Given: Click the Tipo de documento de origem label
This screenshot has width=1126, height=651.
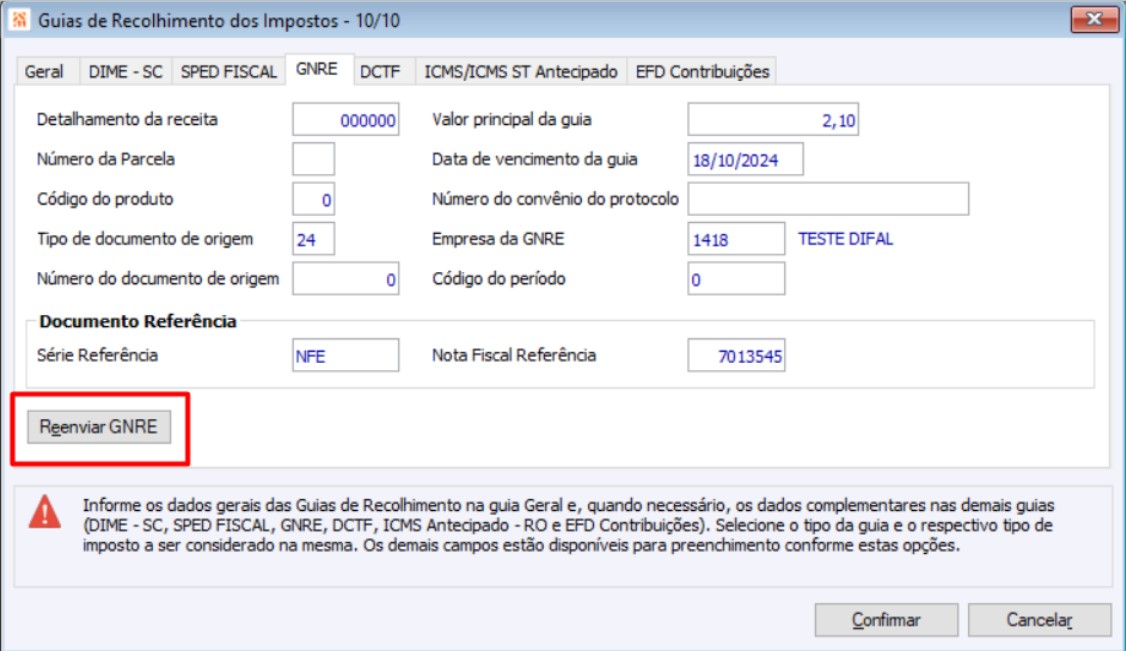Looking at the screenshot, I should [145, 239].
